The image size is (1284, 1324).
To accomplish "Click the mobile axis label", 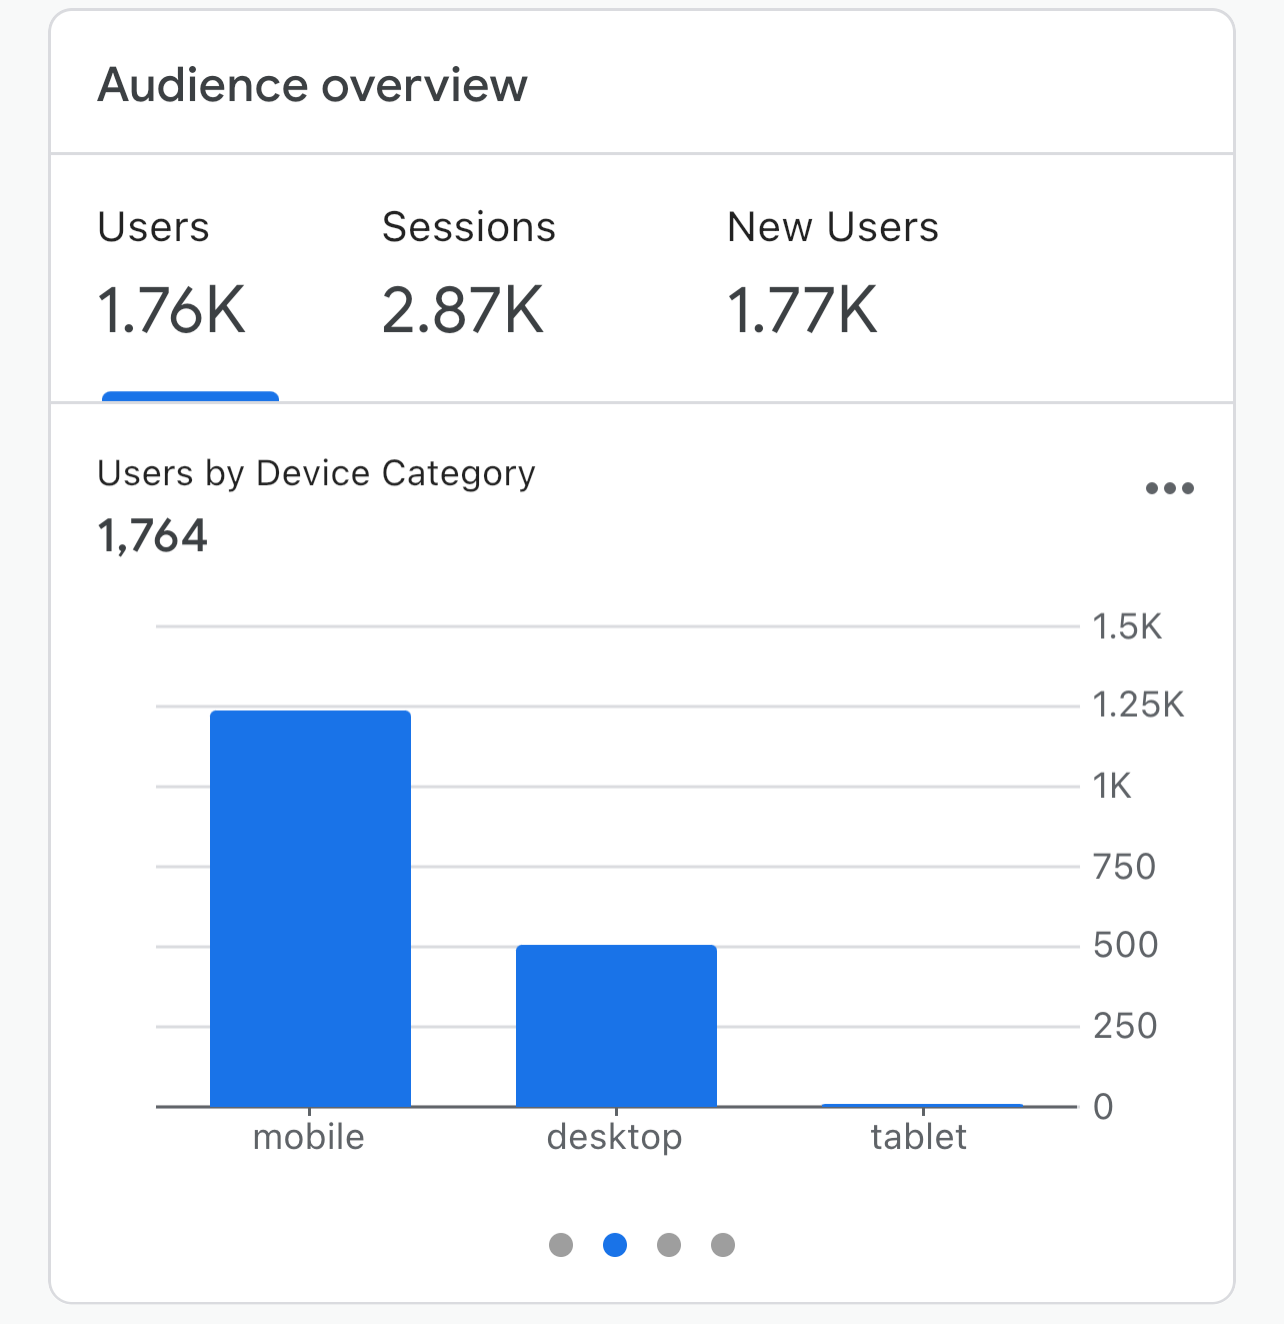I will [309, 1137].
